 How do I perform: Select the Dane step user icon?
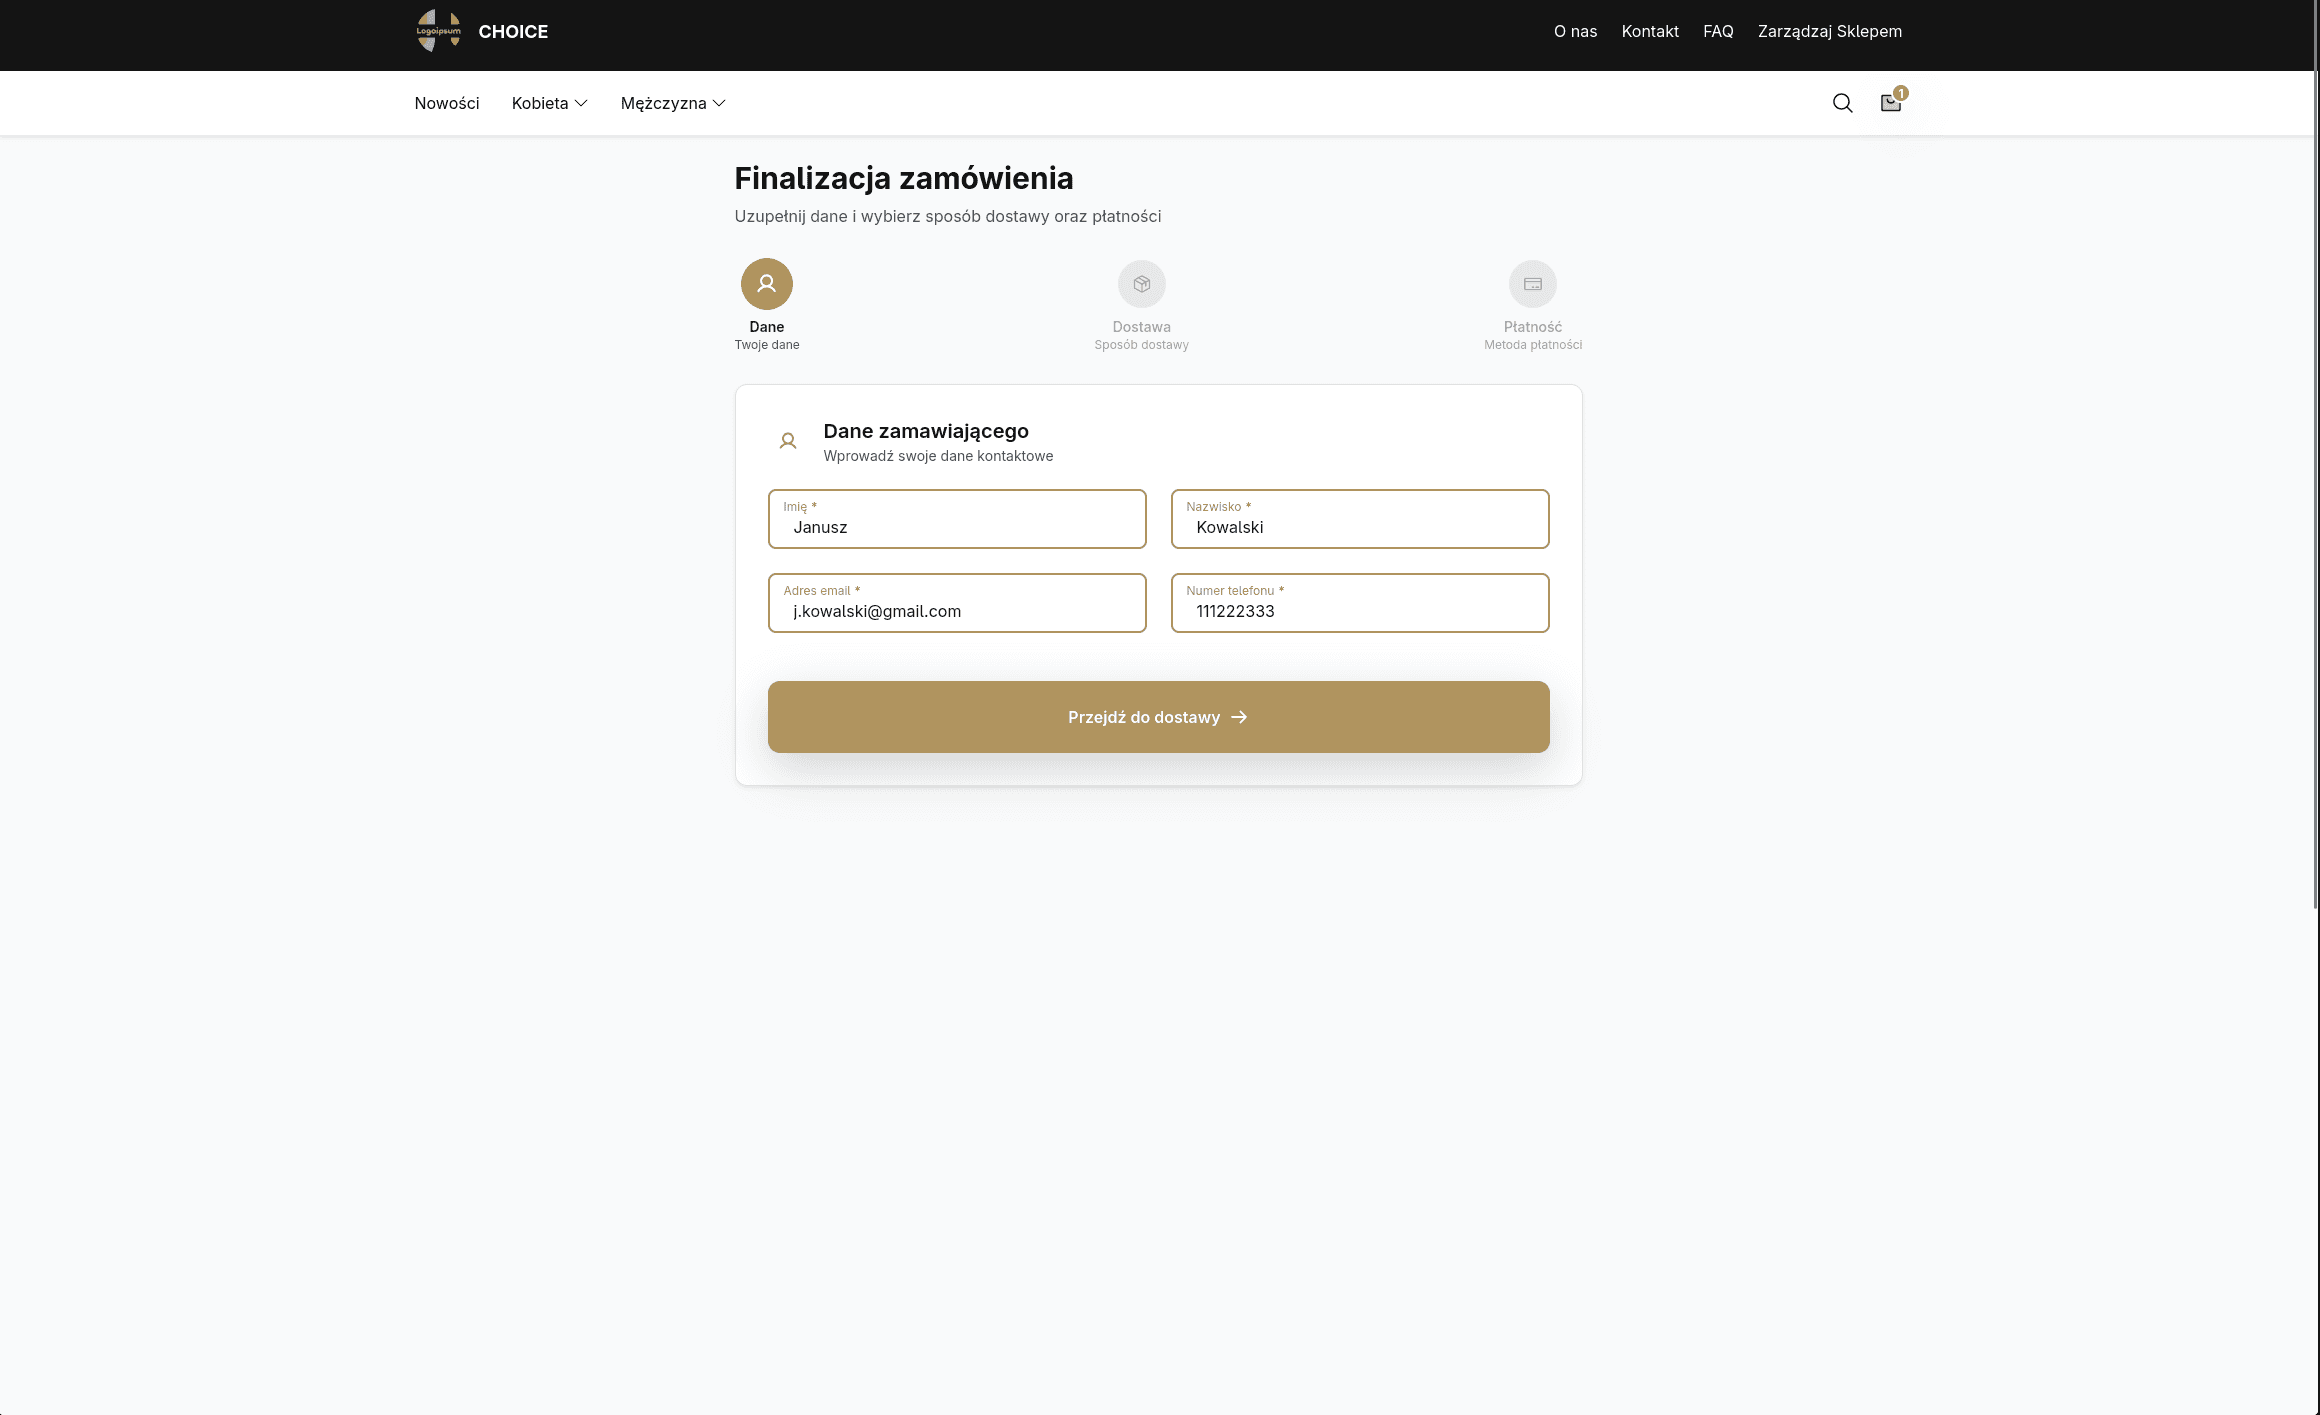pos(767,284)
